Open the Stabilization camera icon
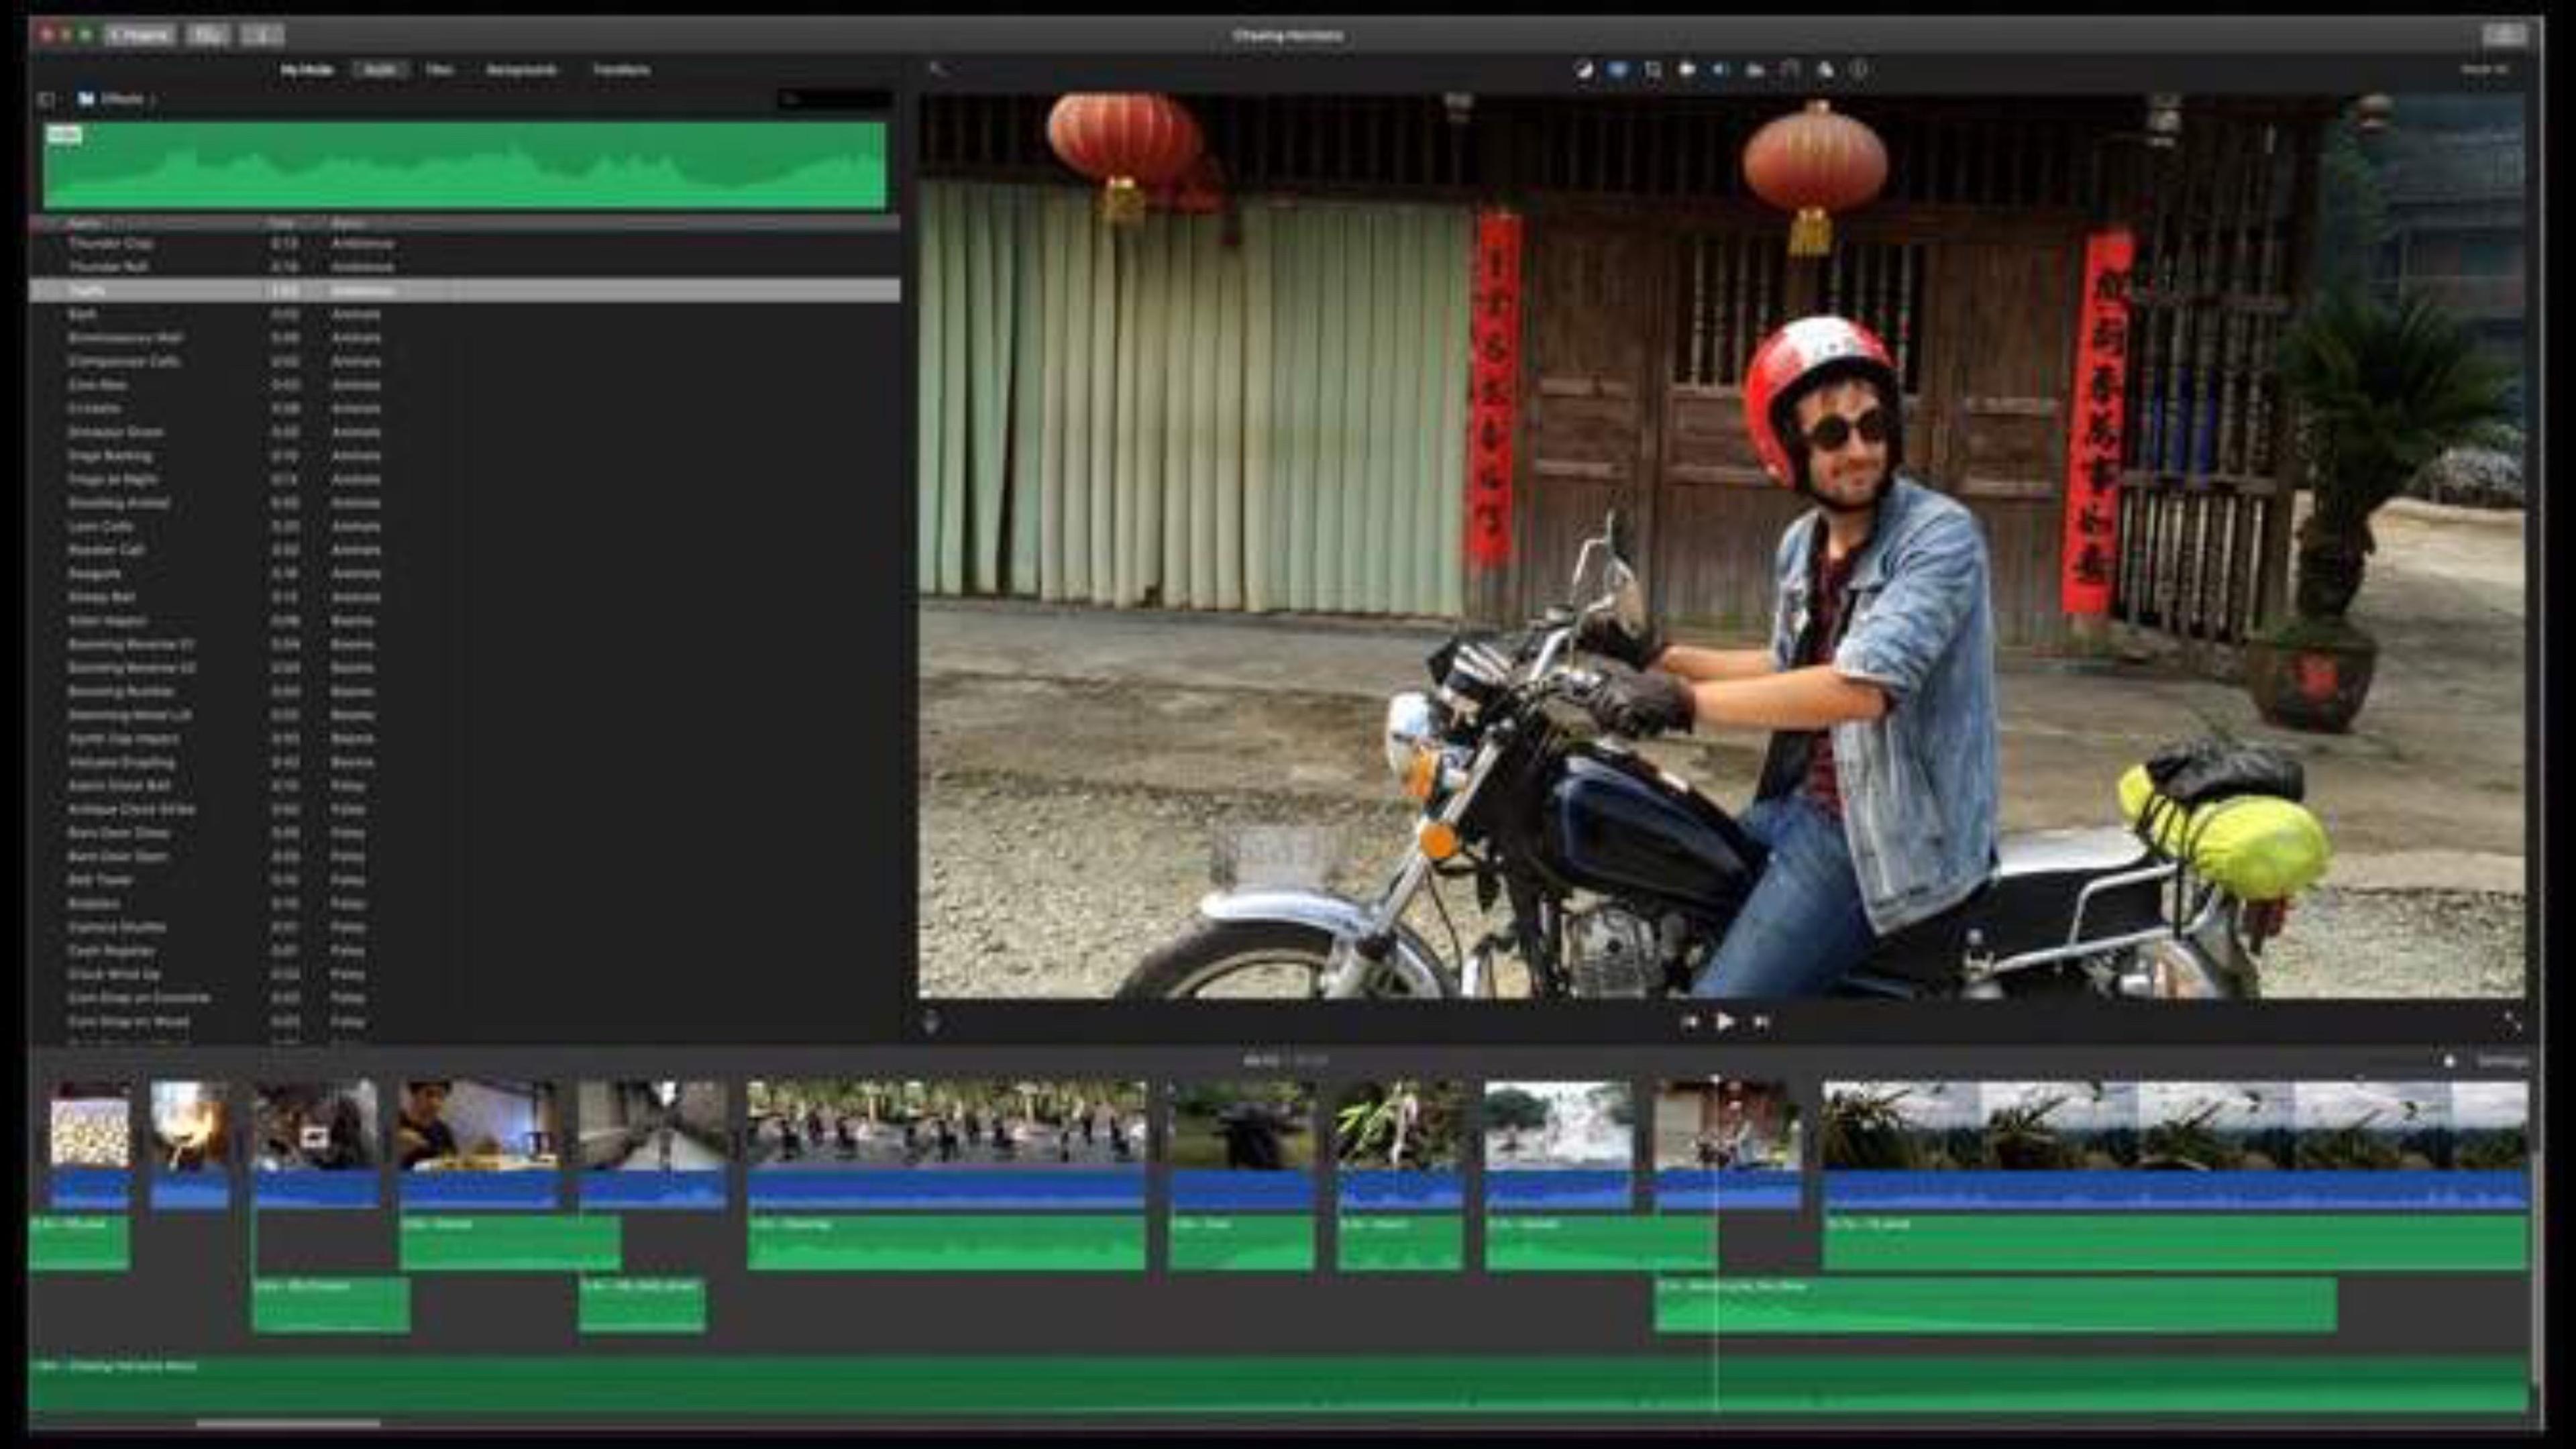Image resolution: width=2576 pixels, height=1449 pixels. [x=1686, y=69]
